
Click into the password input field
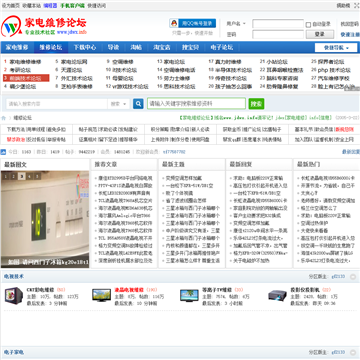[278, 34]
